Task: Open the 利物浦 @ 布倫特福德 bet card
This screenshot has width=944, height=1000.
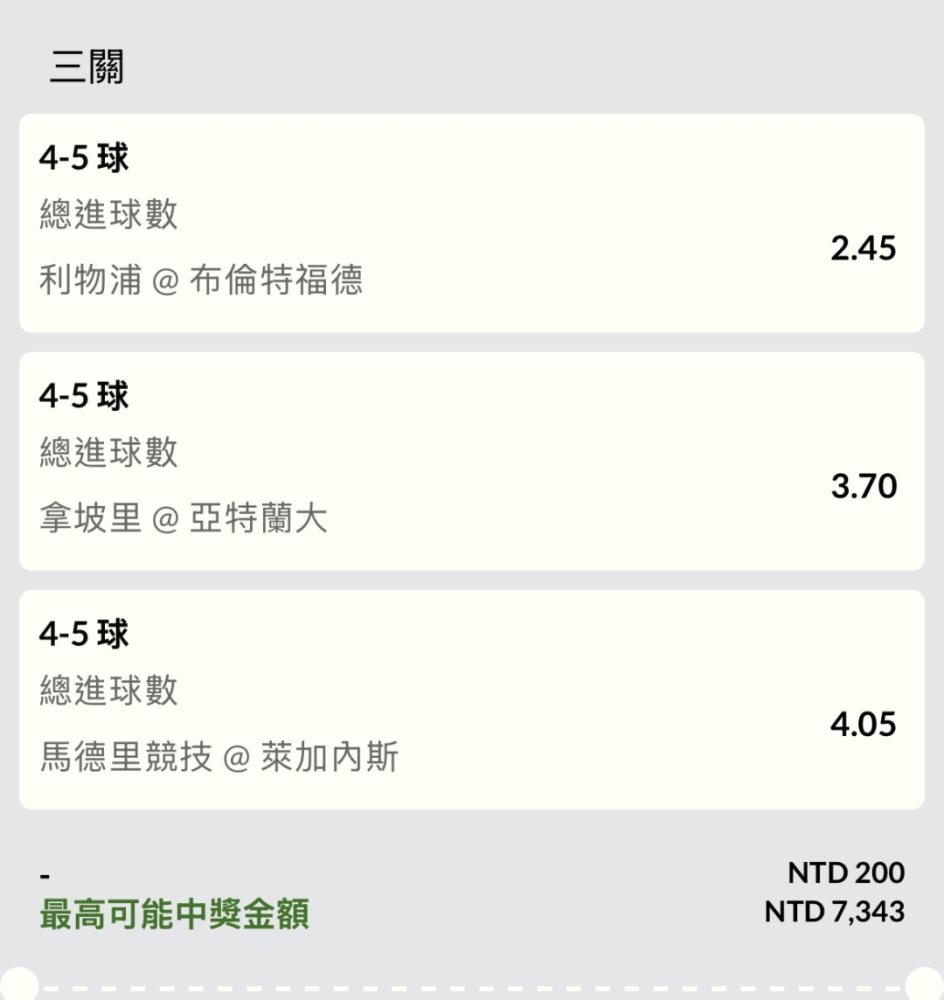Action: [x=472, y=223]
